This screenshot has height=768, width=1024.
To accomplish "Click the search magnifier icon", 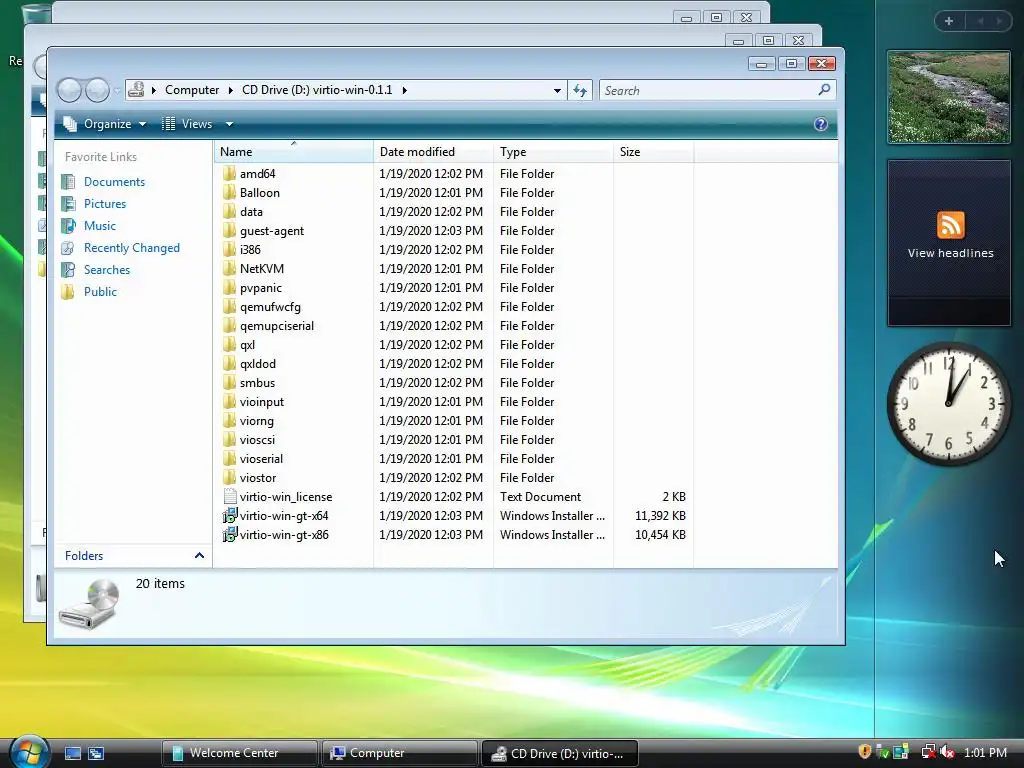I will click(824, 89).
